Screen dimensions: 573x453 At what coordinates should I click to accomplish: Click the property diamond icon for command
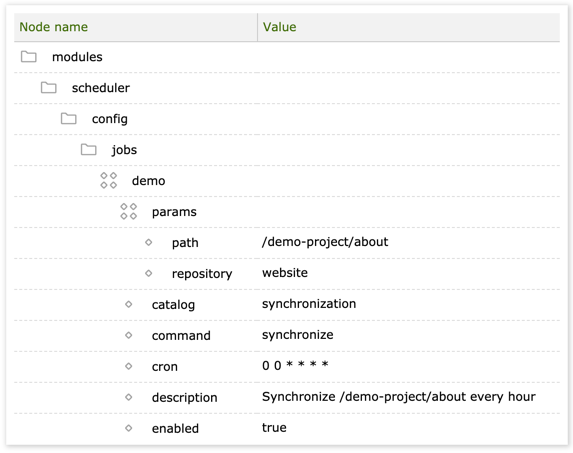(129, 335)
